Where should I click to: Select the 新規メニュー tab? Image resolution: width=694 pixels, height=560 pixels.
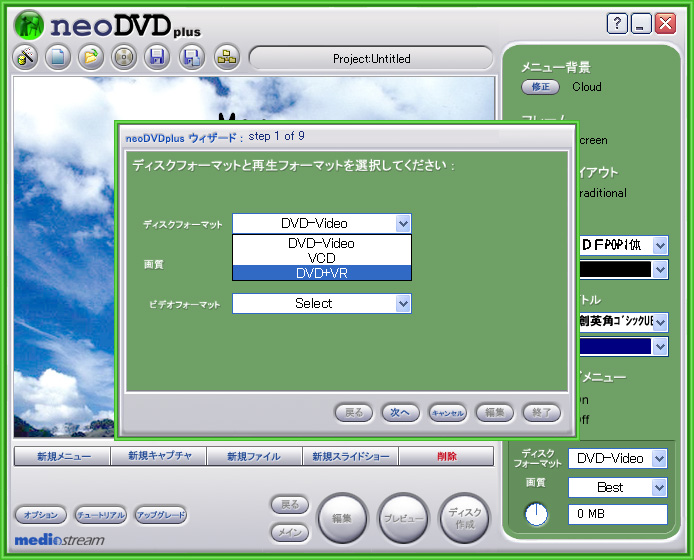coord(62,456)
